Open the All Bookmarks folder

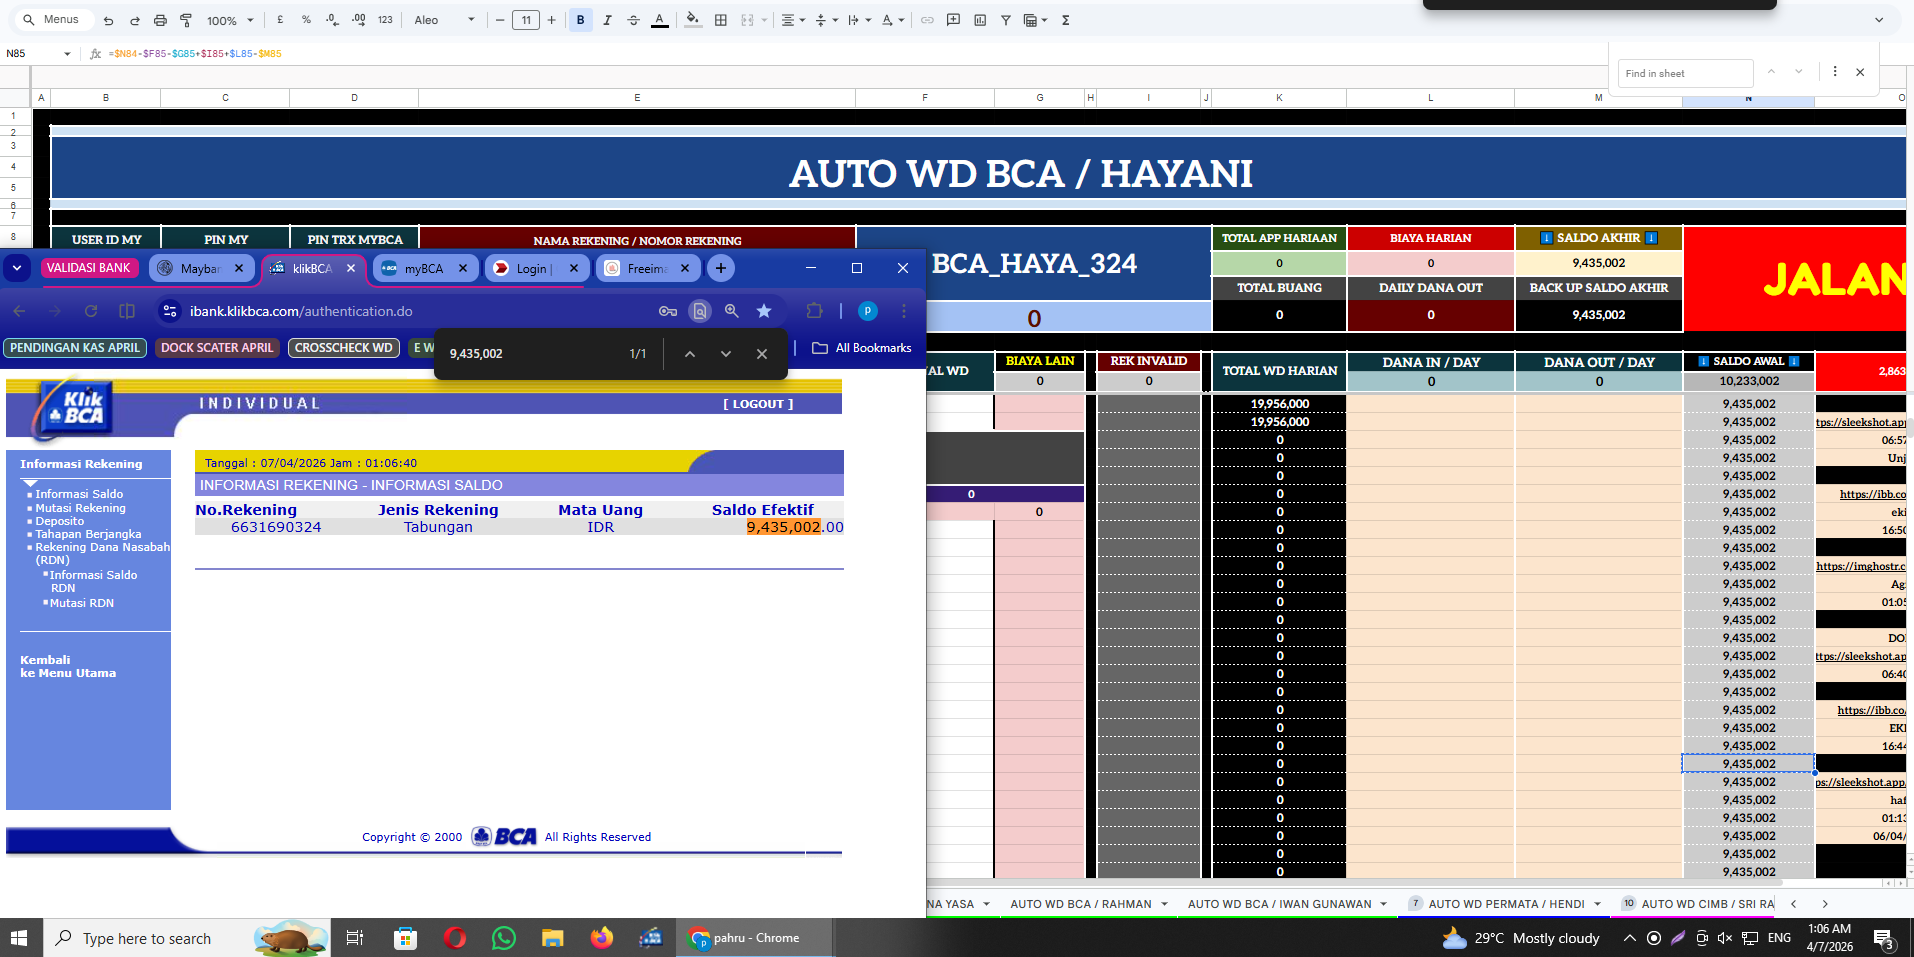862,348
